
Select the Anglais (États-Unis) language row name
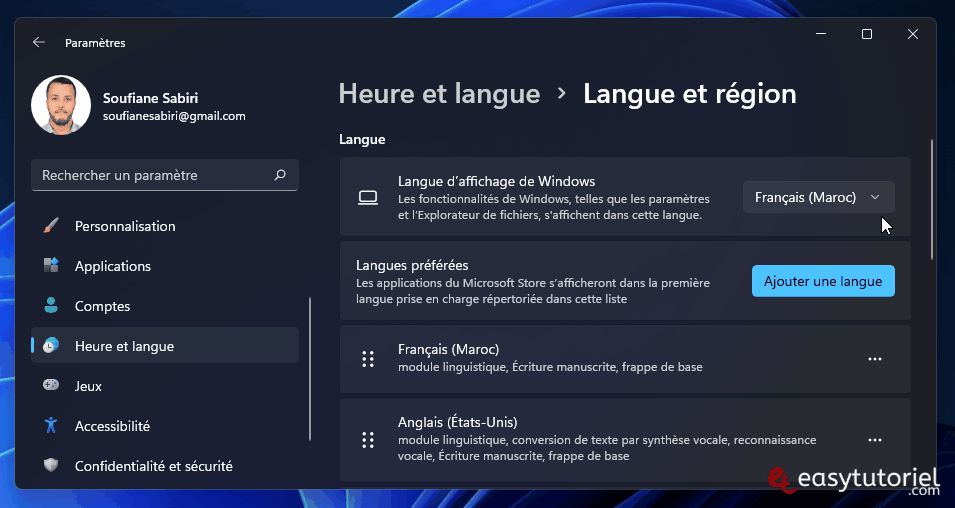457,422
